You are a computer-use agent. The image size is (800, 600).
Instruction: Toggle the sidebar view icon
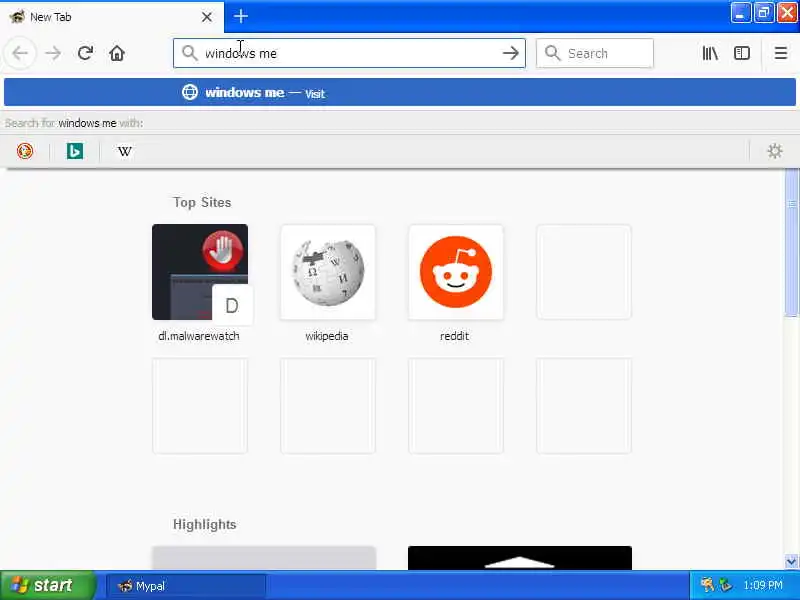pos(742,53)
